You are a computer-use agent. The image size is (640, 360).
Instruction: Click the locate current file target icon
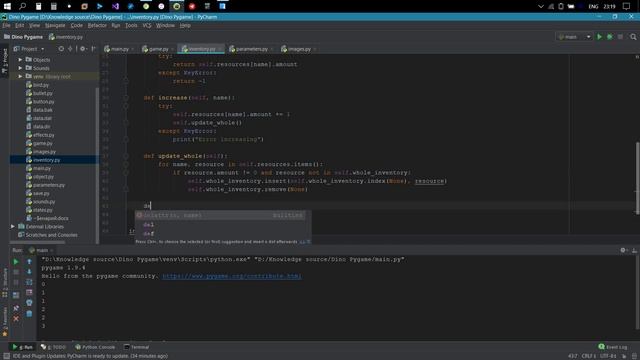[61, 49]
